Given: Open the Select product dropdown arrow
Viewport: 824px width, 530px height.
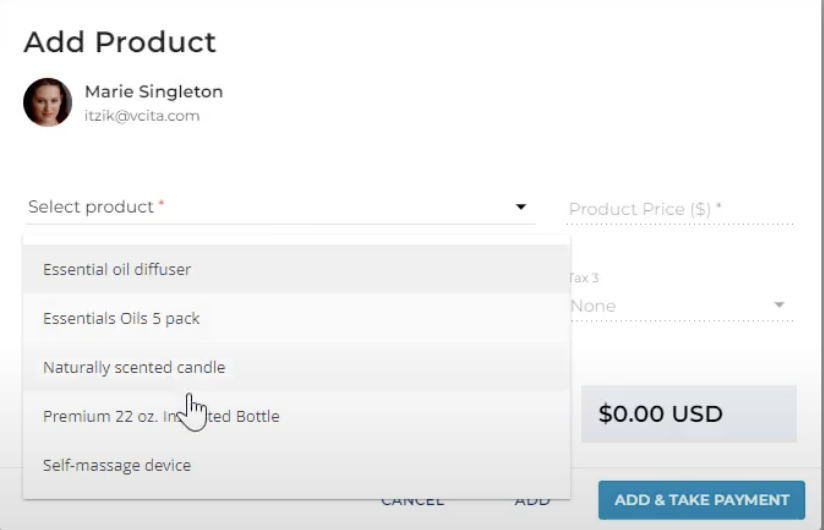Looking at the screenshot, I should [x=520, y=207].
